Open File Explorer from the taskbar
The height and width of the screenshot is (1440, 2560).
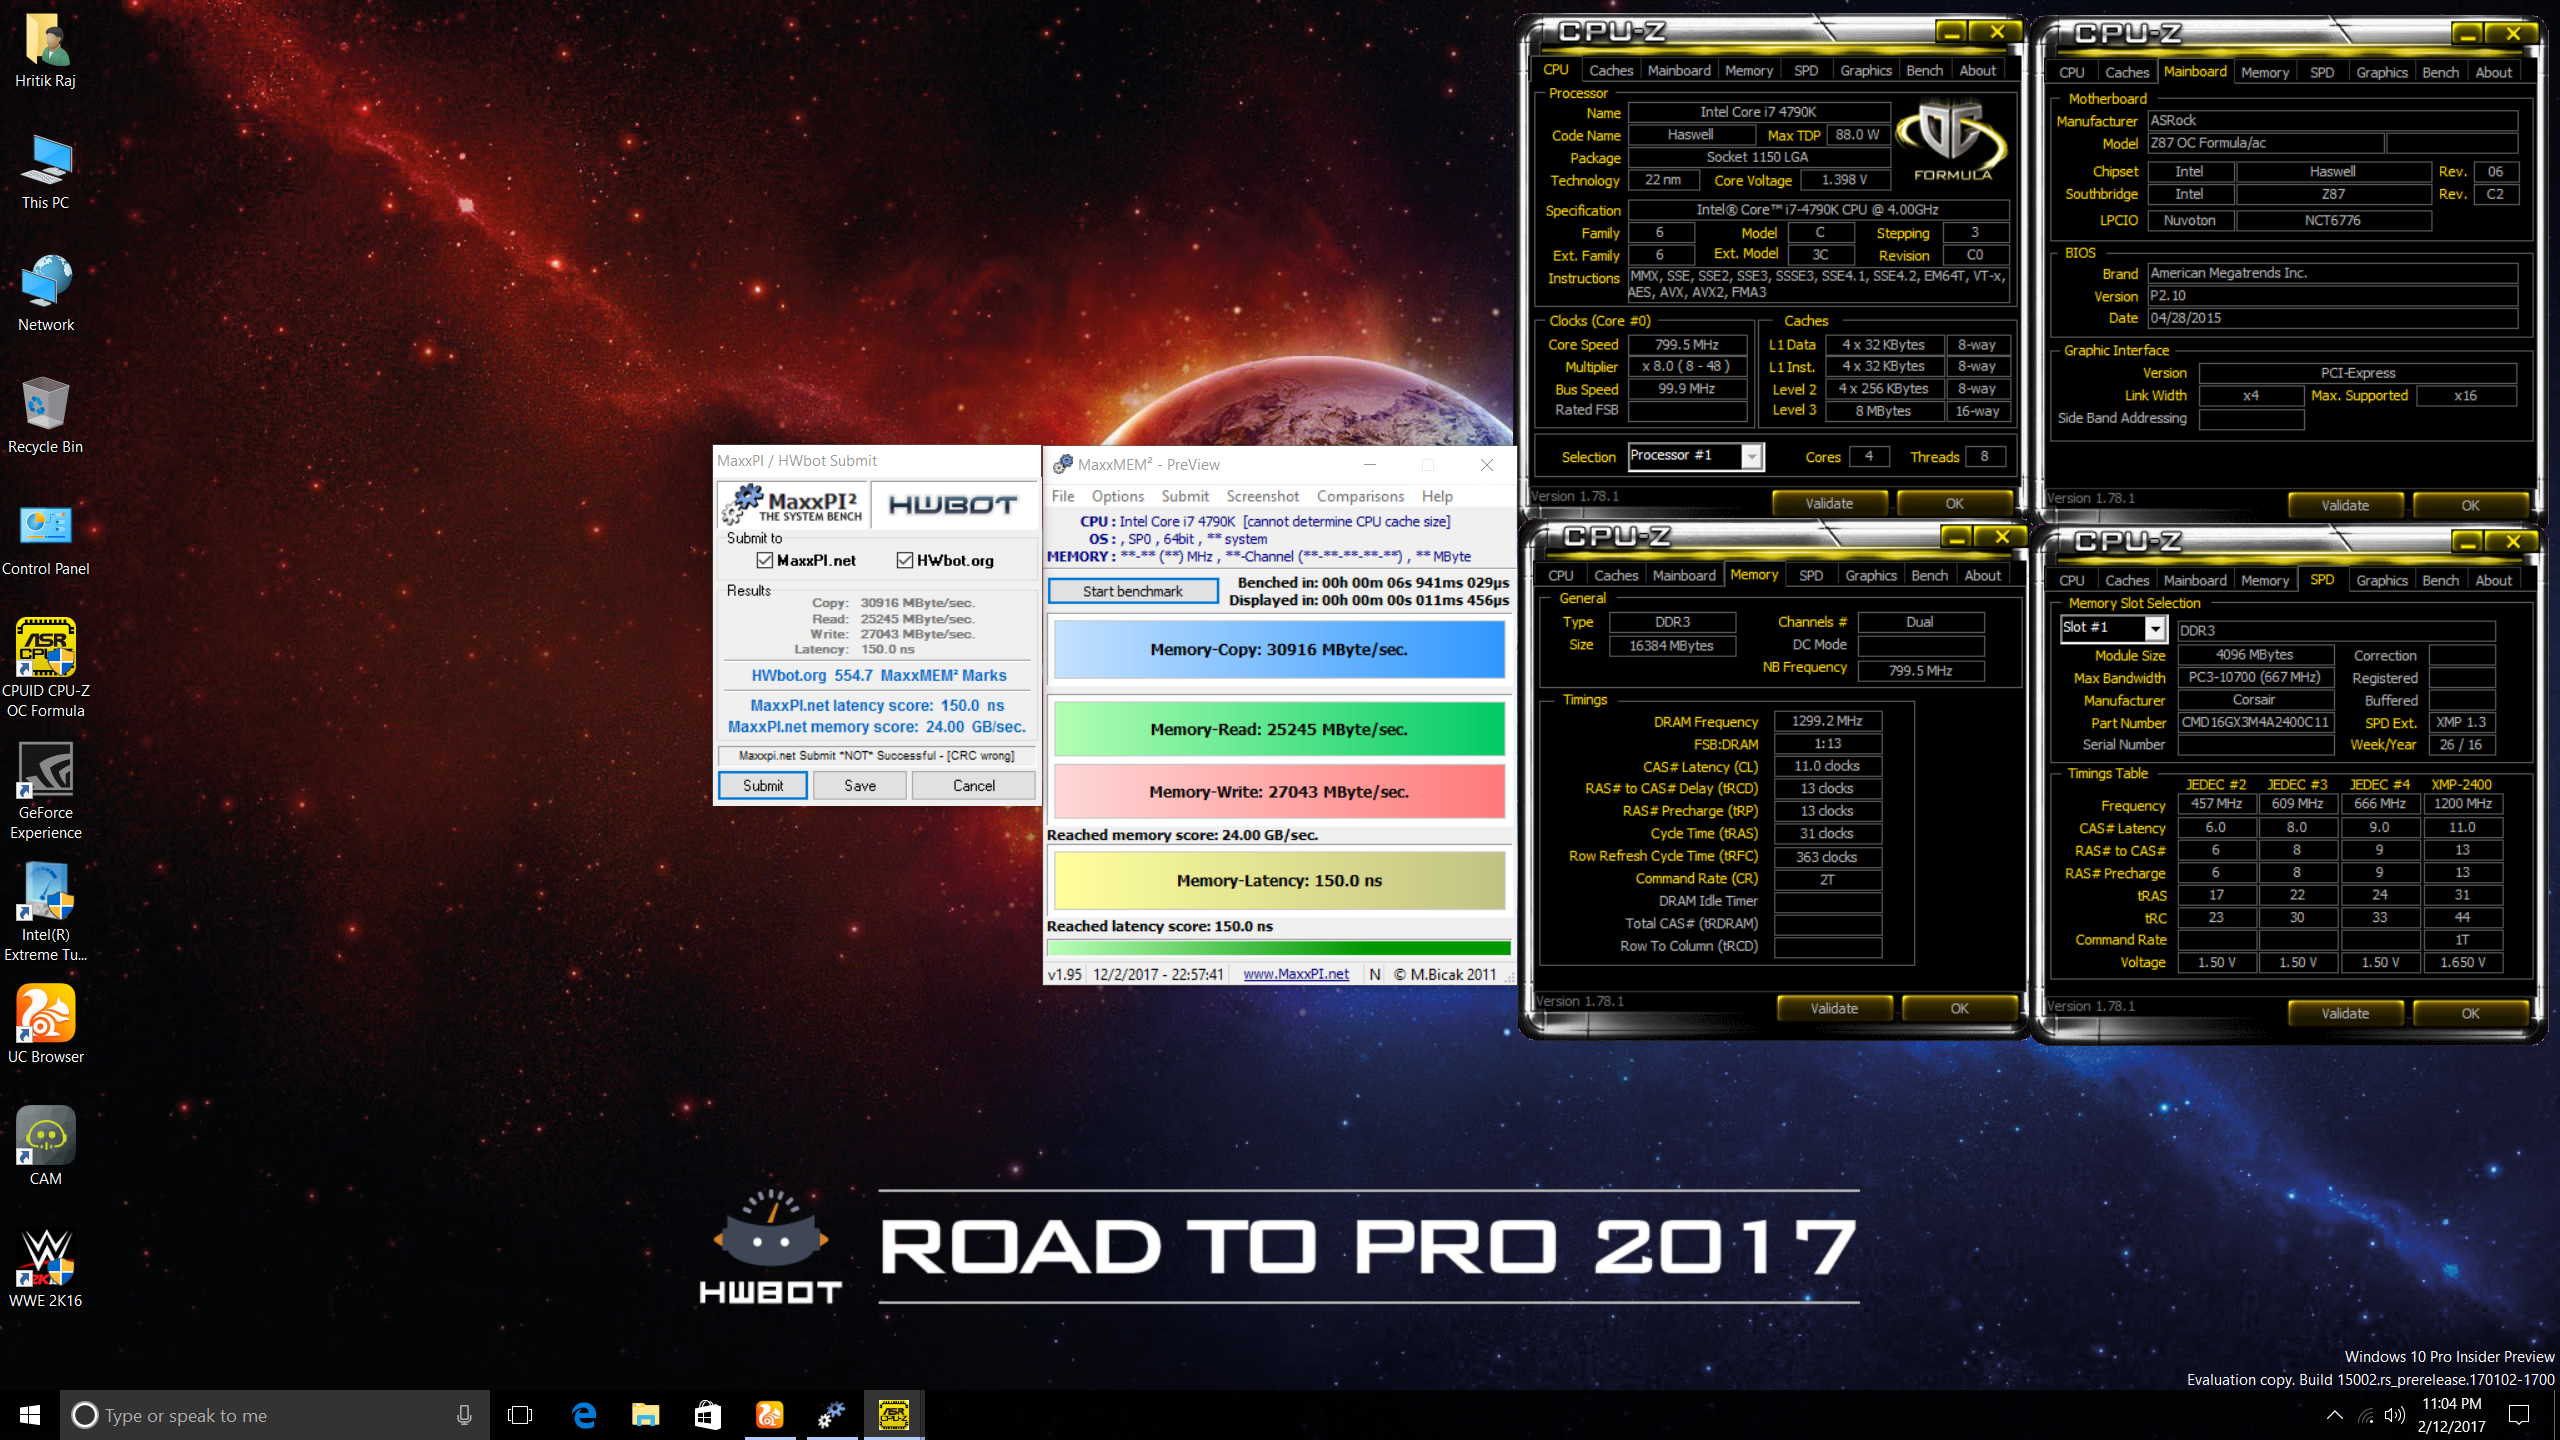[645, 1415]
